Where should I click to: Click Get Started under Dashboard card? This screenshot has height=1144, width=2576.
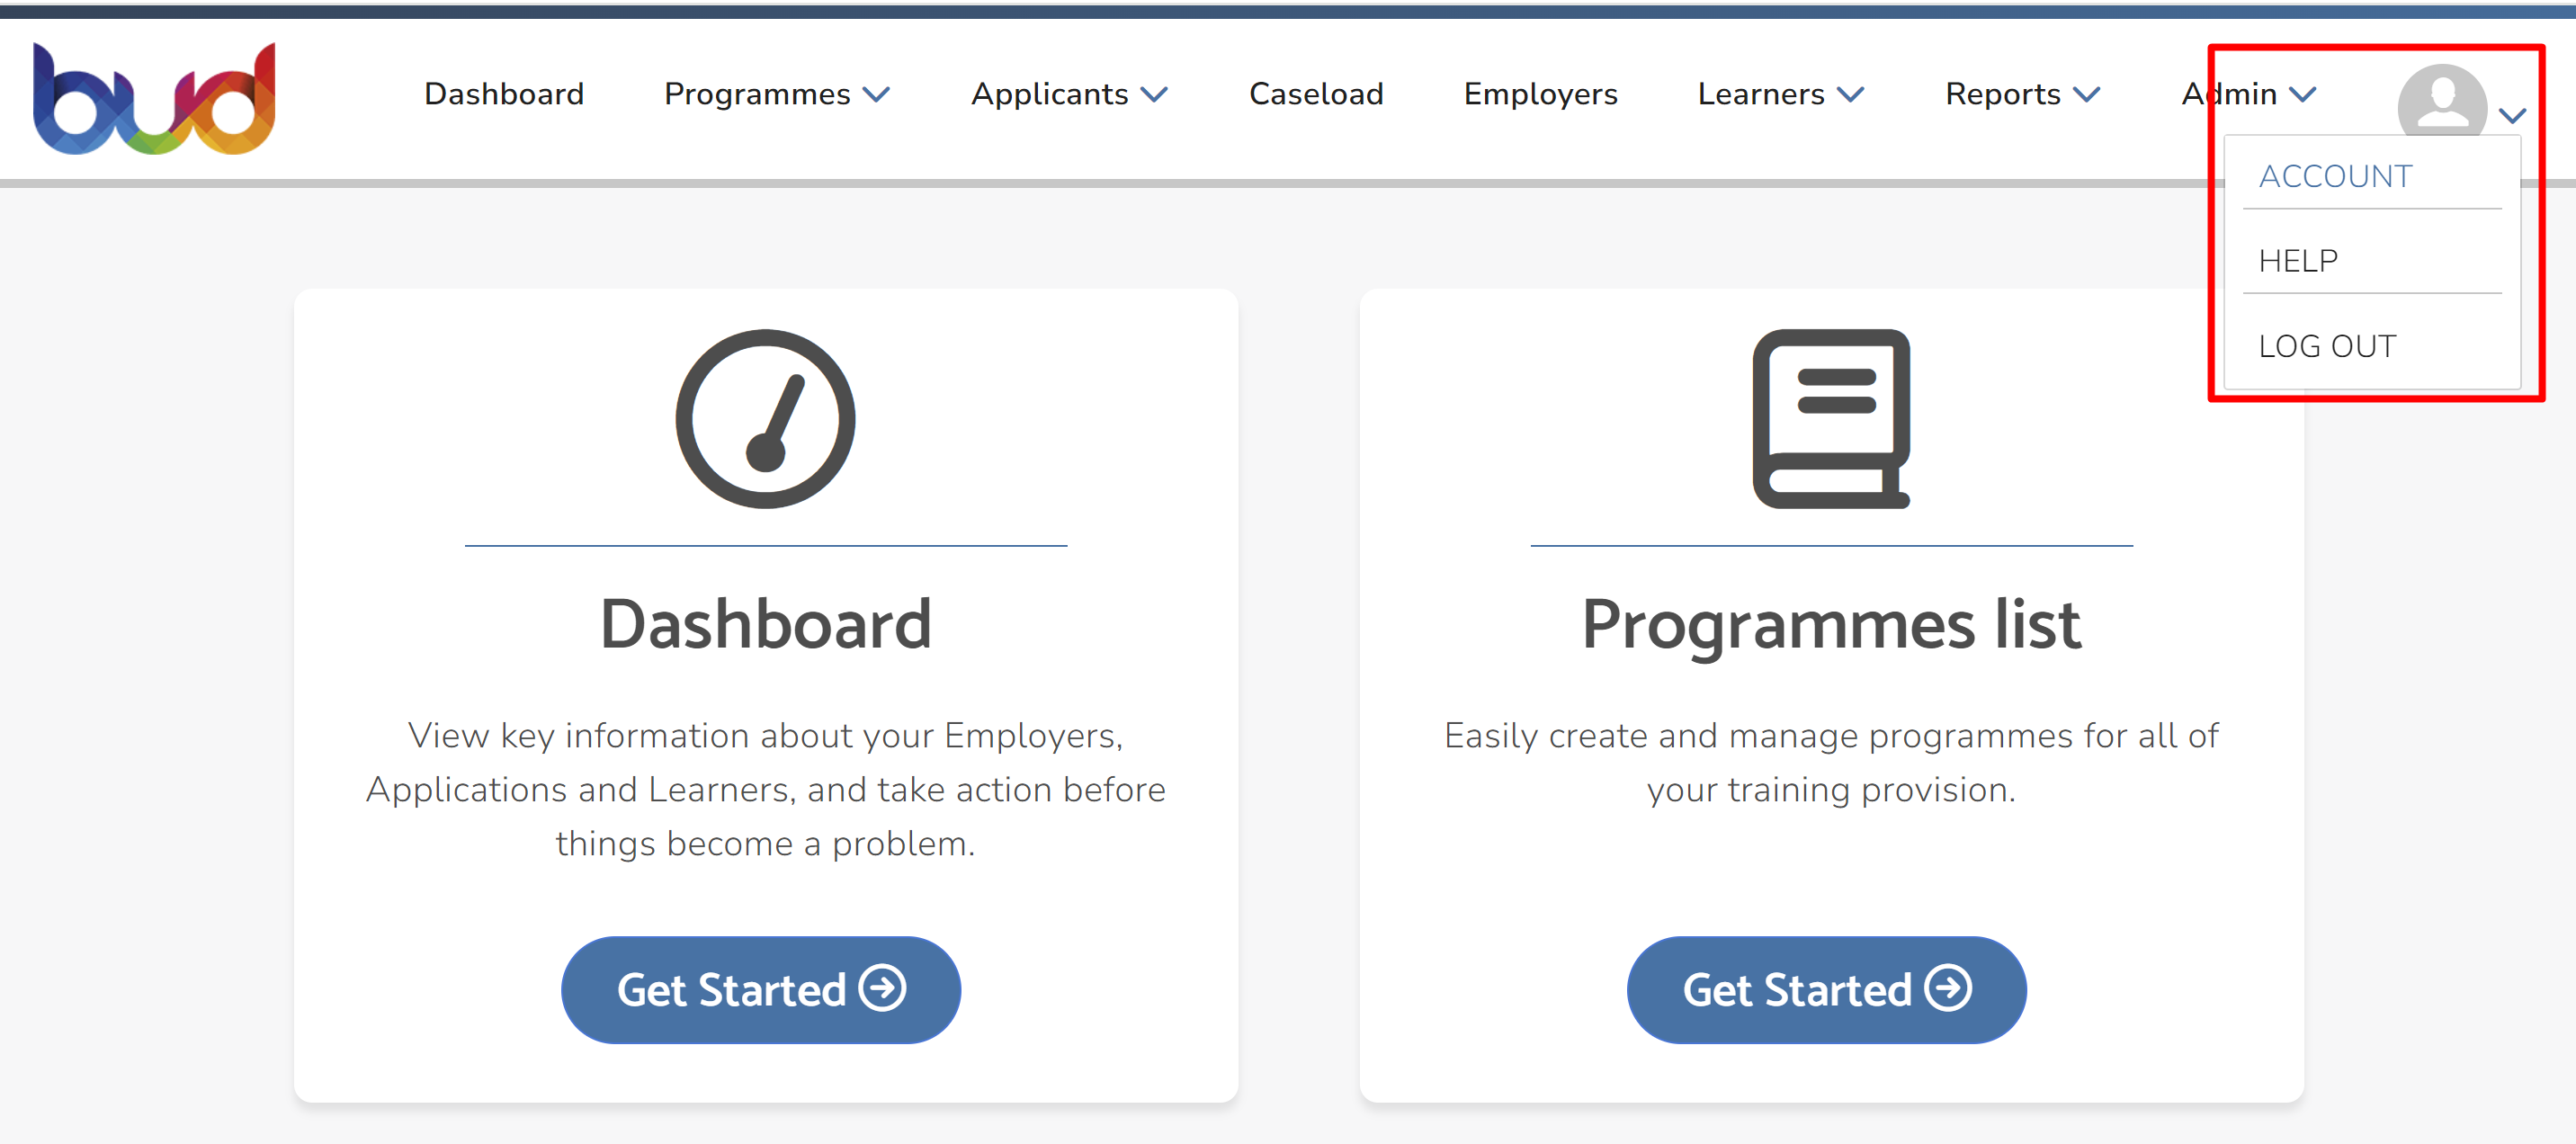[x=761, y=989]
